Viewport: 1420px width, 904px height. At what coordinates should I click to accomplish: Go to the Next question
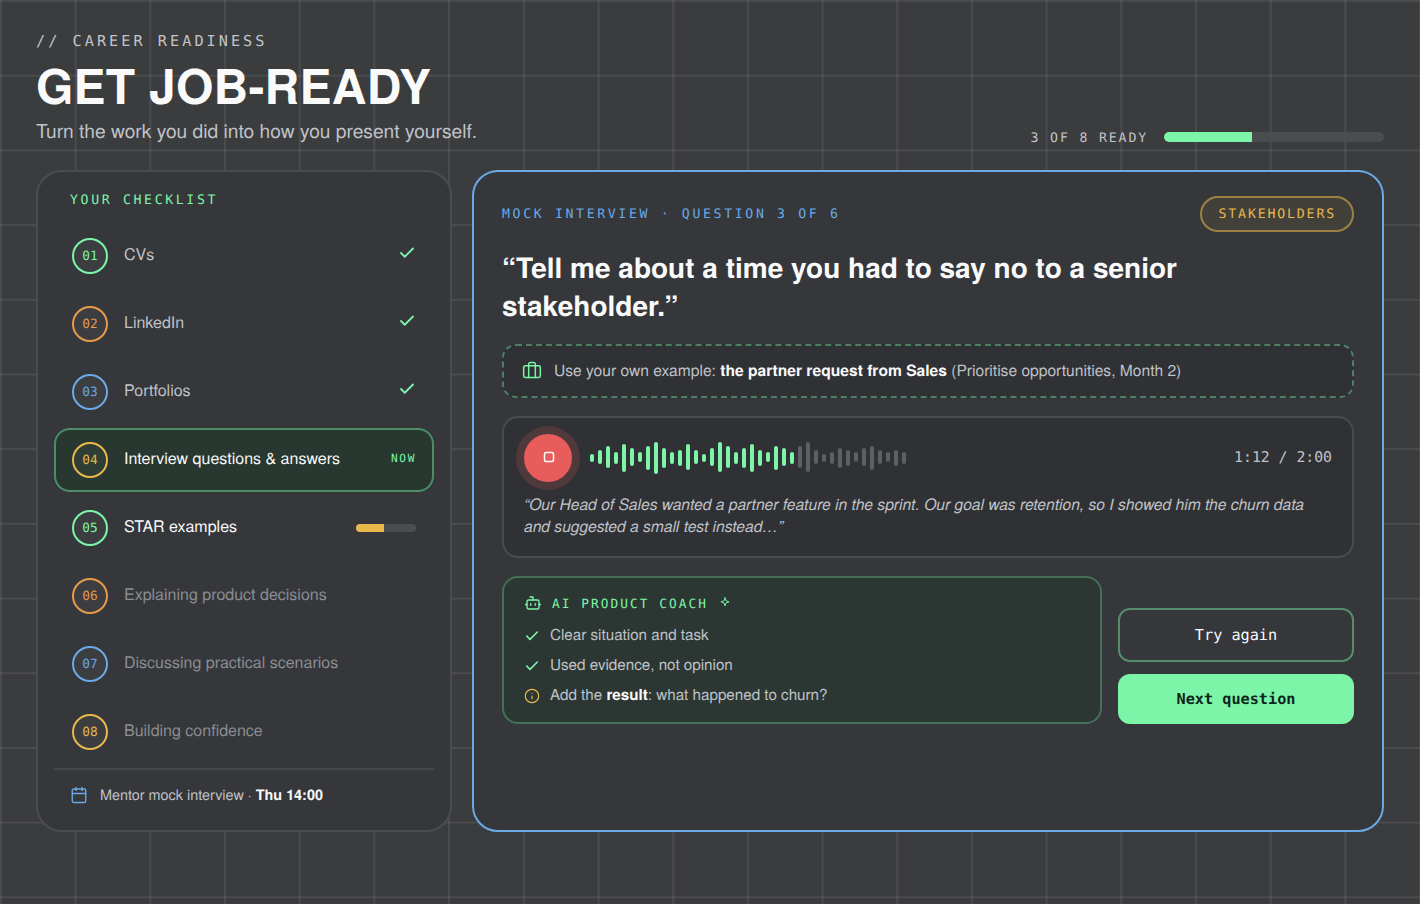pos(1235,699)
